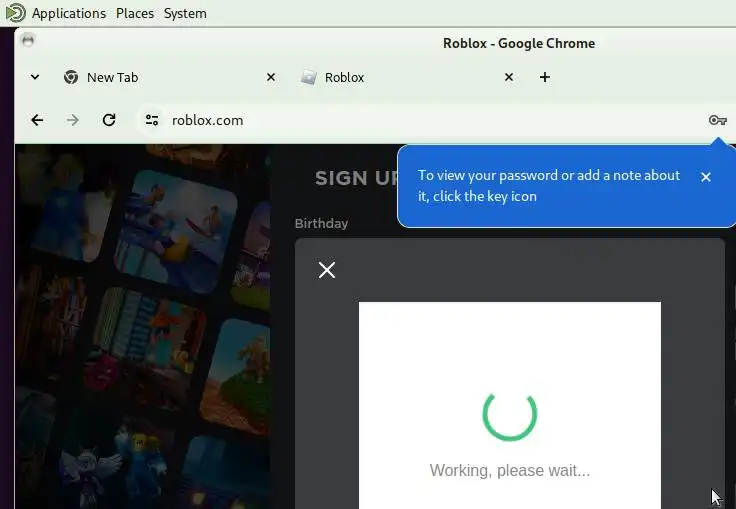The image size is (736, 509).
Task: Click the "Working, please wait..." text
Action: (510, 470)
